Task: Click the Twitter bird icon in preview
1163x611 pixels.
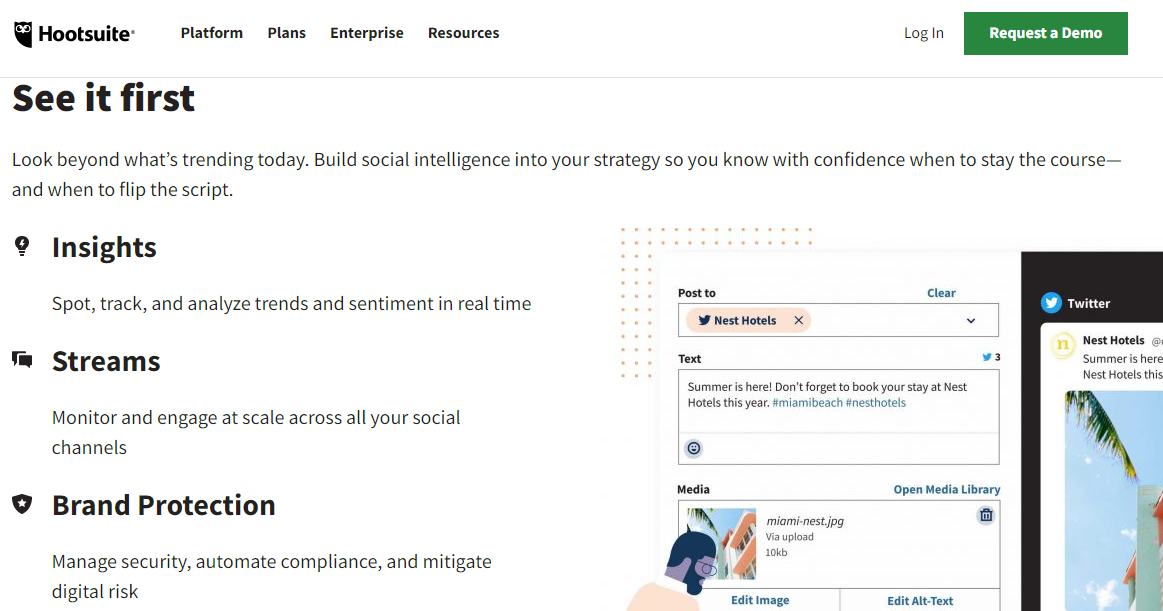Action: pos(1051,303)
